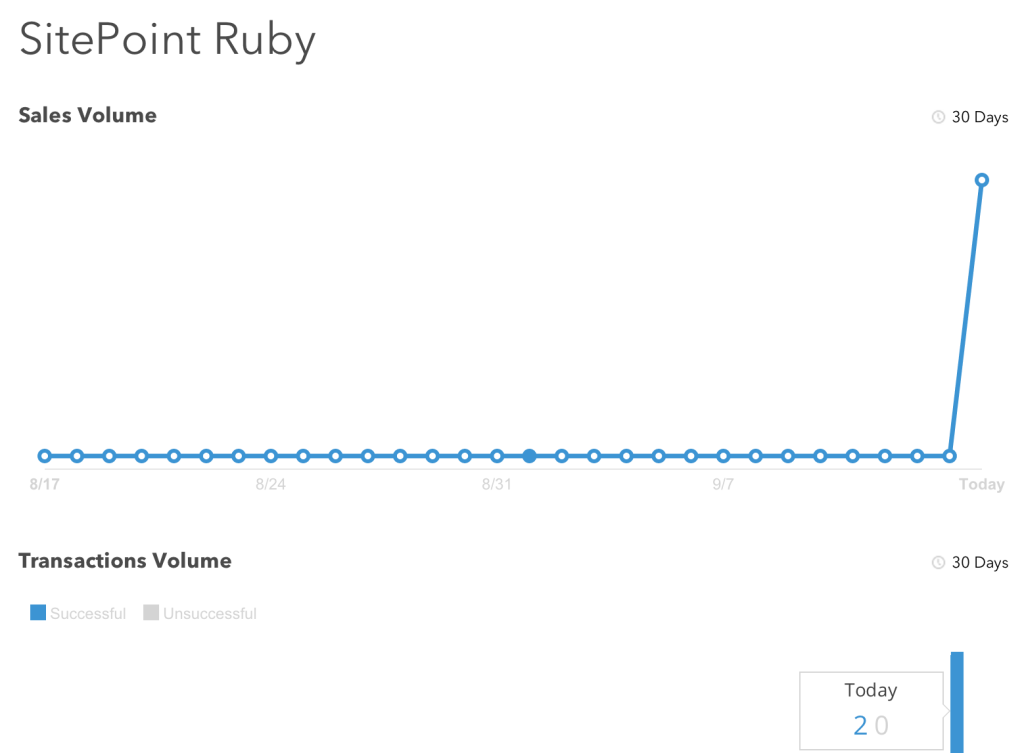
Task: Click the data point above the 9/7 label
Action: pos(723,456)
